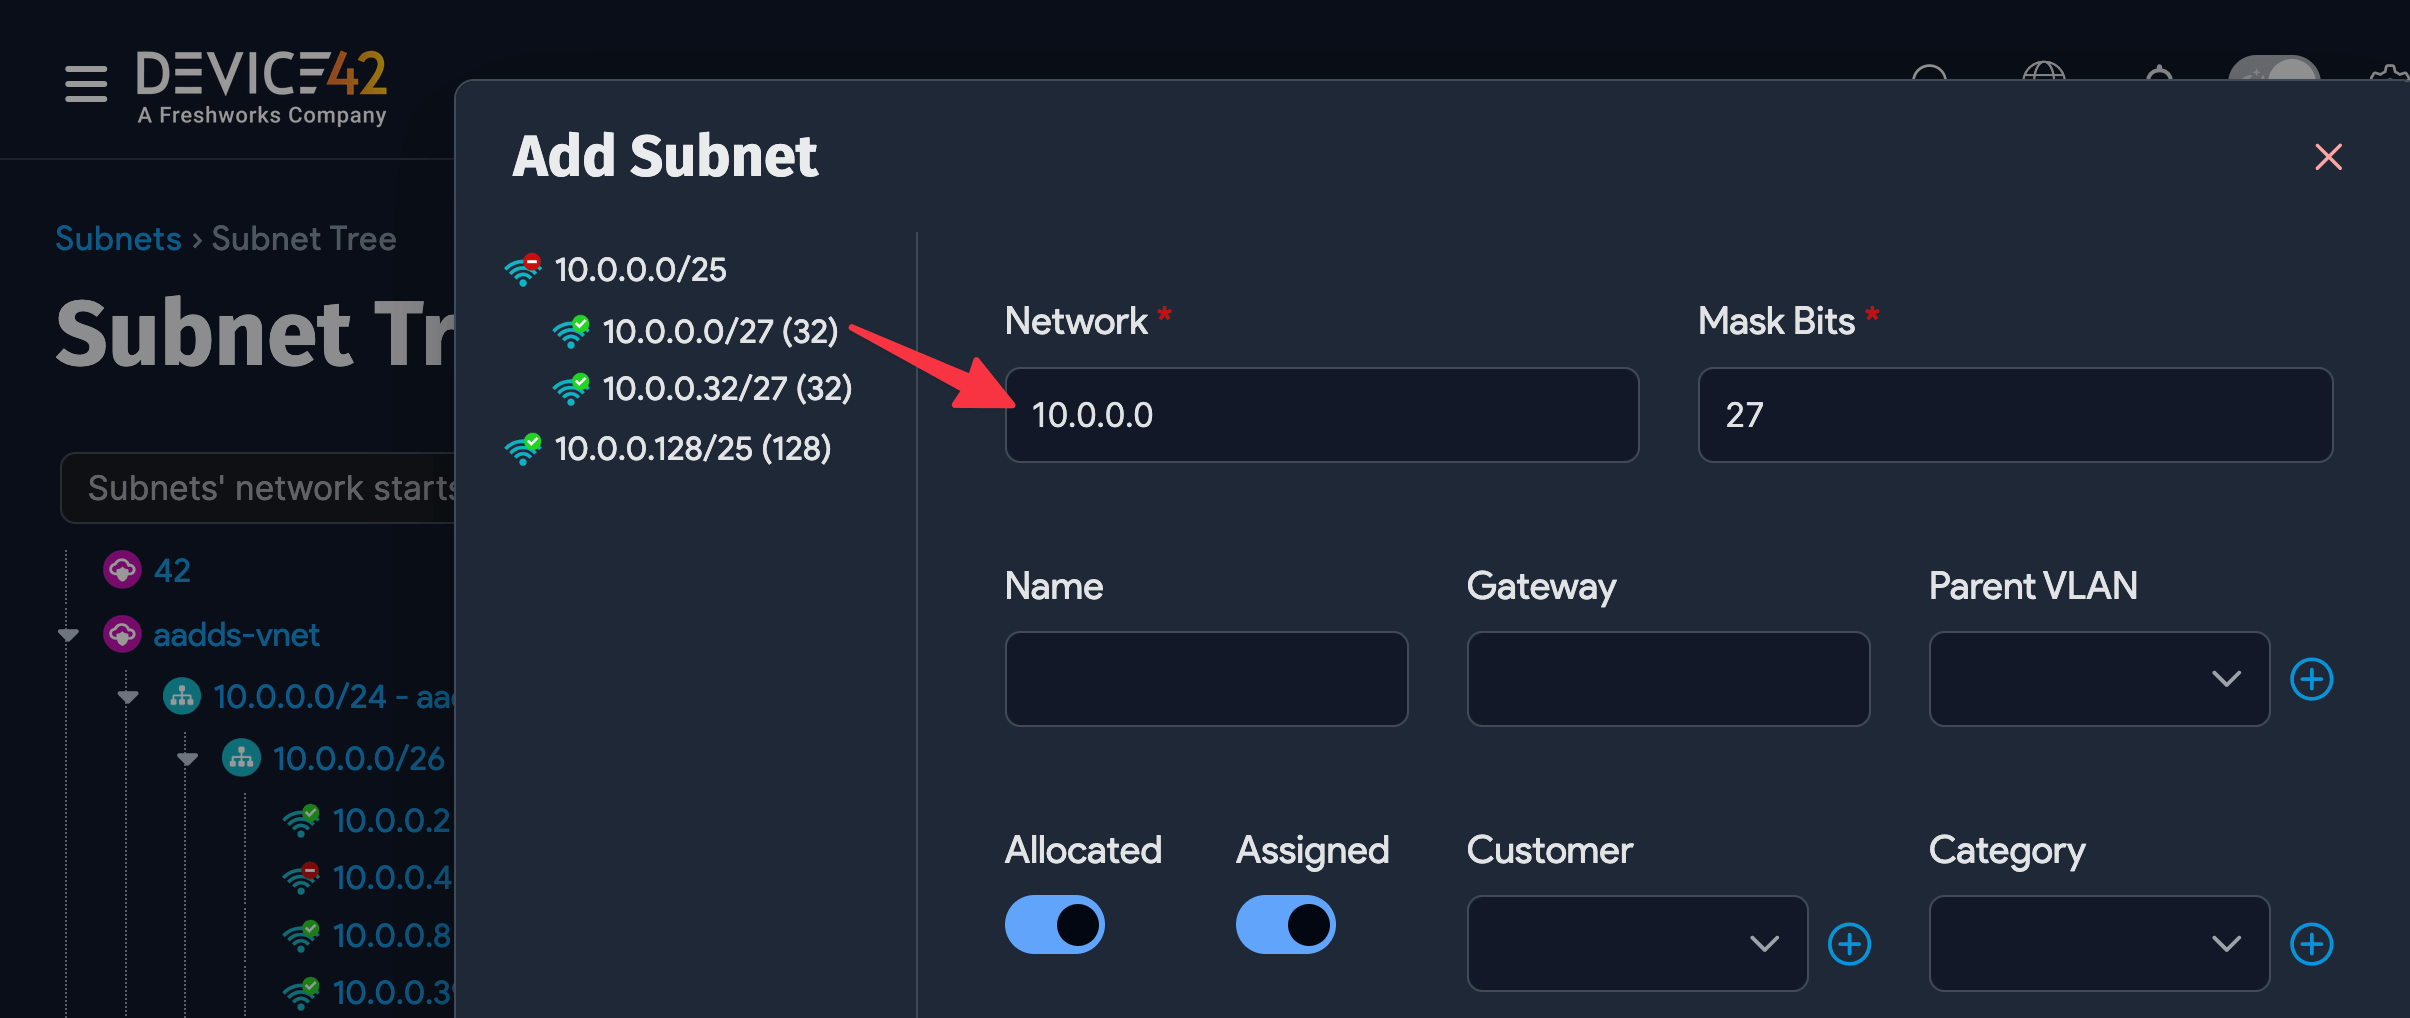
Task: Click plus button beside Parent VLAN
Action: click(x=2310, y=679)
